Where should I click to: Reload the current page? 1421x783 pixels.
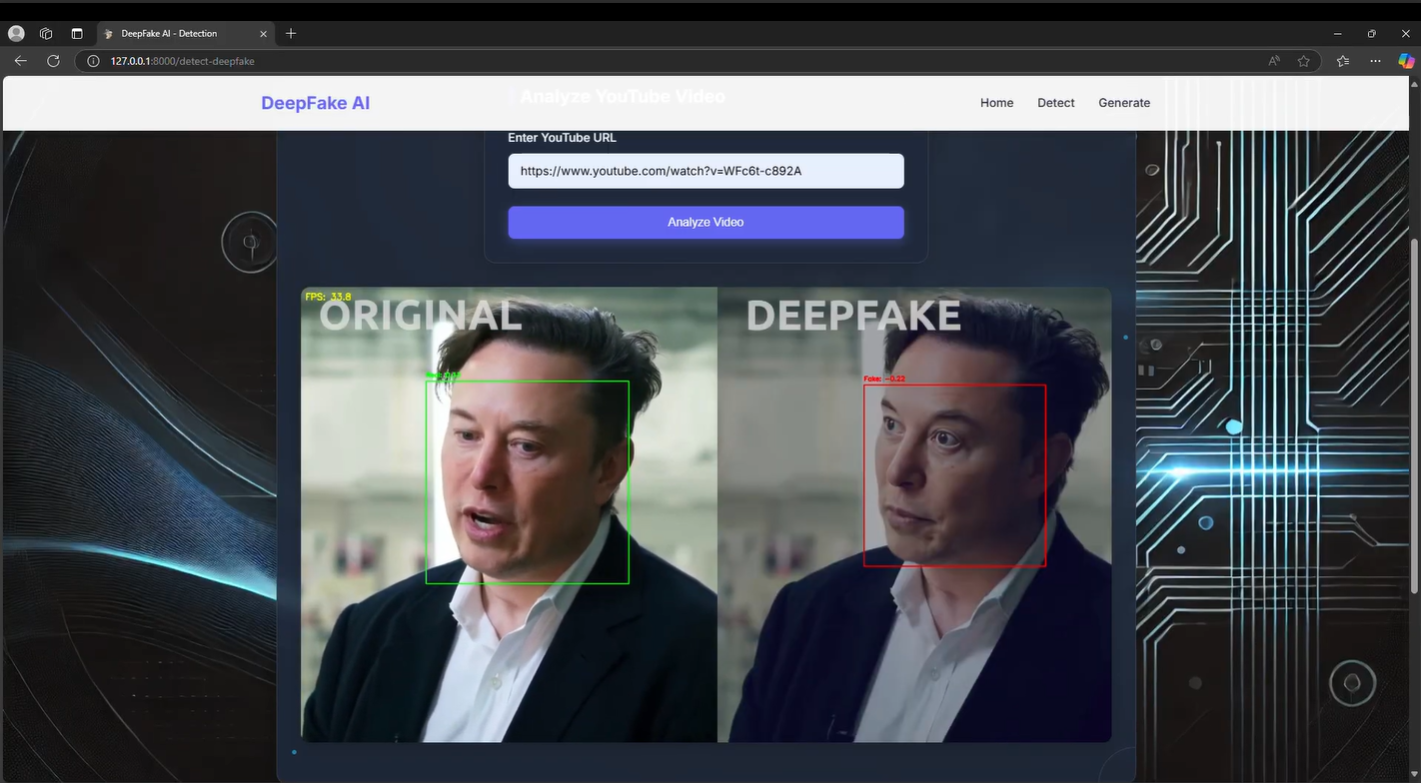click(x=53, y=61)
